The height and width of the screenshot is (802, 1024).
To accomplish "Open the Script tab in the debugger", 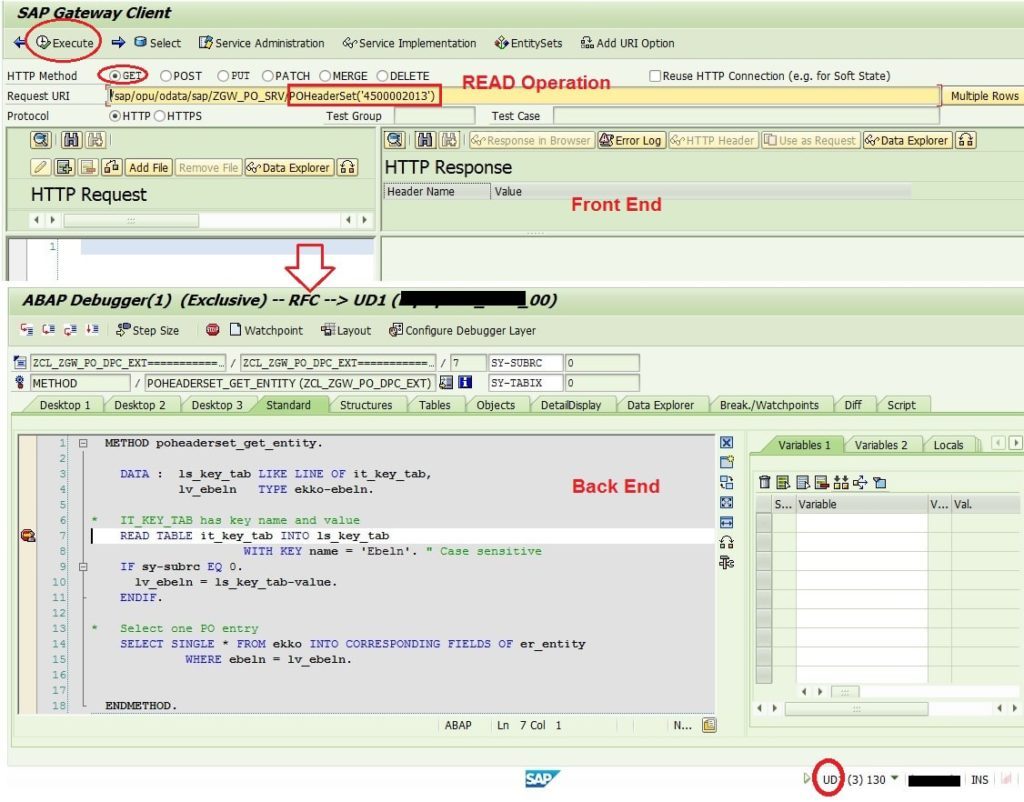I will click(901, 405).
